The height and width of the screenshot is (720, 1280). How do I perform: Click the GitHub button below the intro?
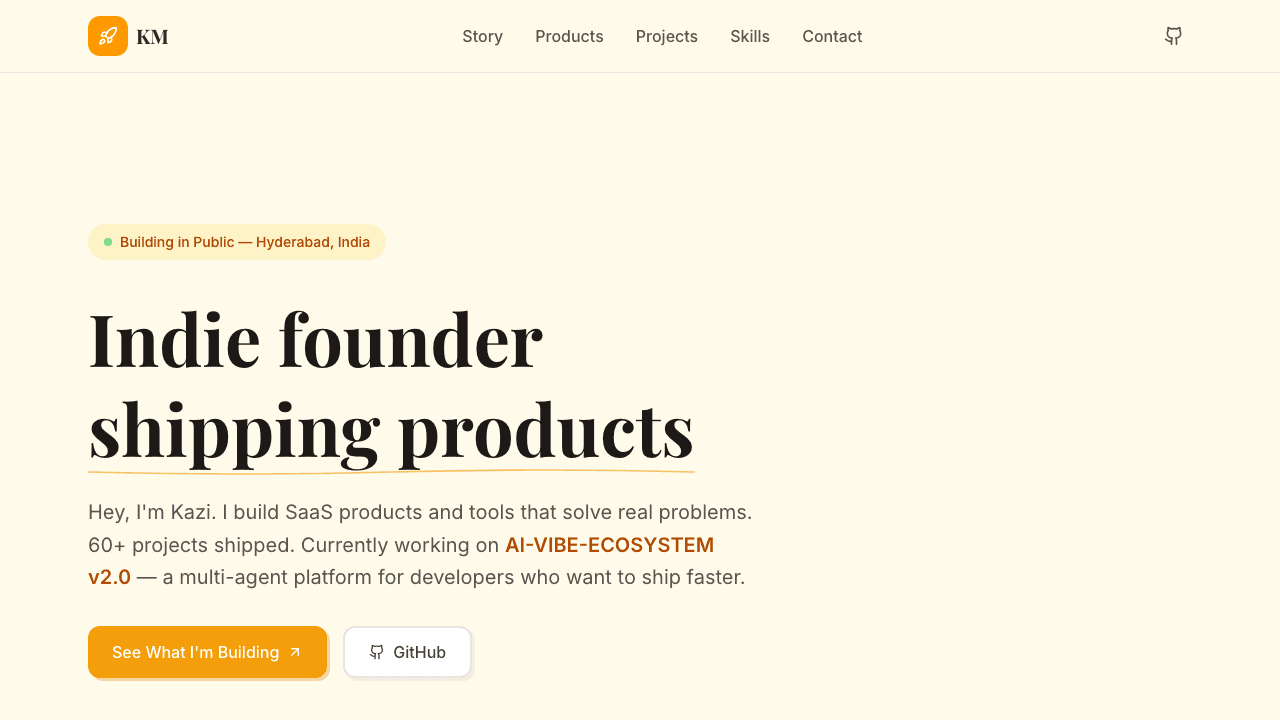[407, 652]
